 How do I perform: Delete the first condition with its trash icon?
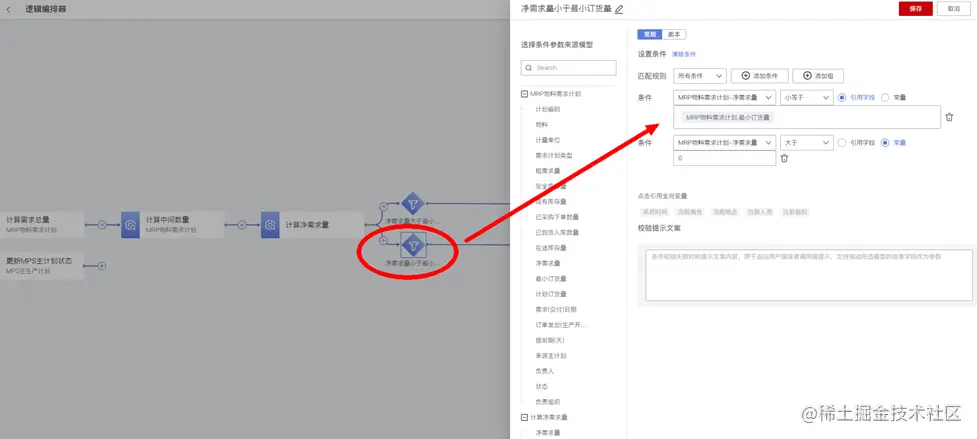tap(949, 117)
